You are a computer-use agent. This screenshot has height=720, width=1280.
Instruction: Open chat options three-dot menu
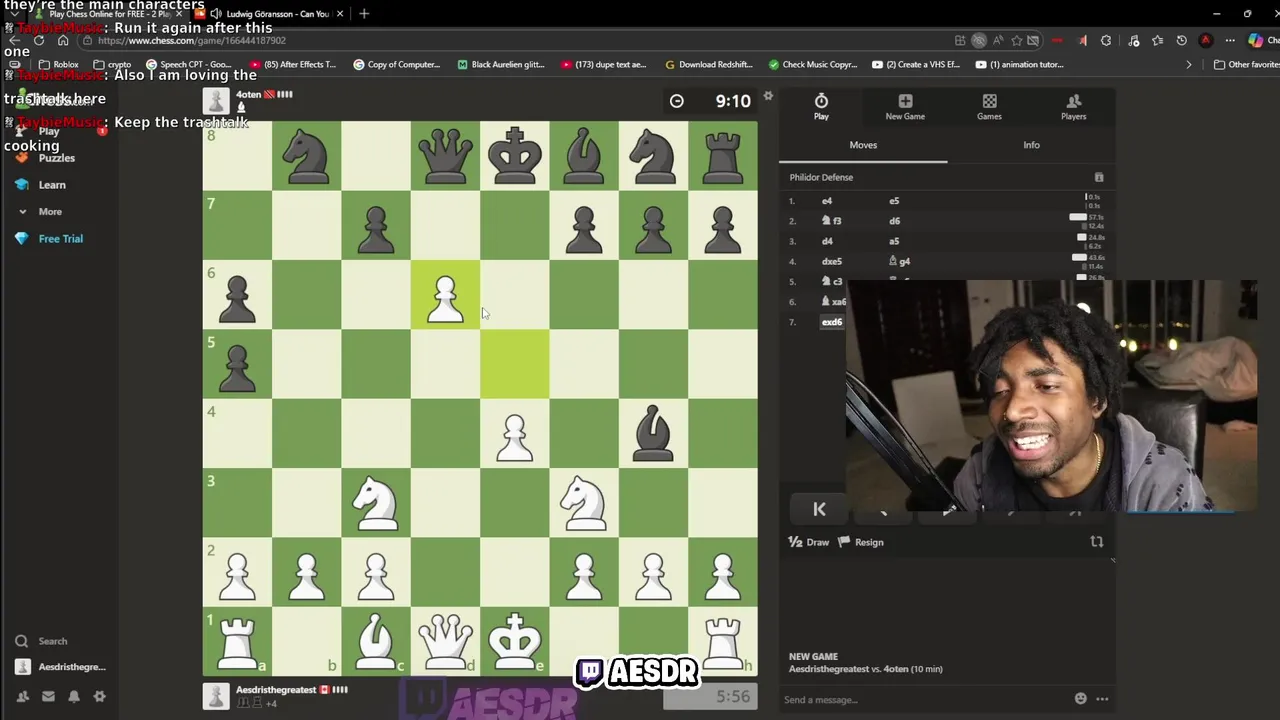coord(1102,699)
